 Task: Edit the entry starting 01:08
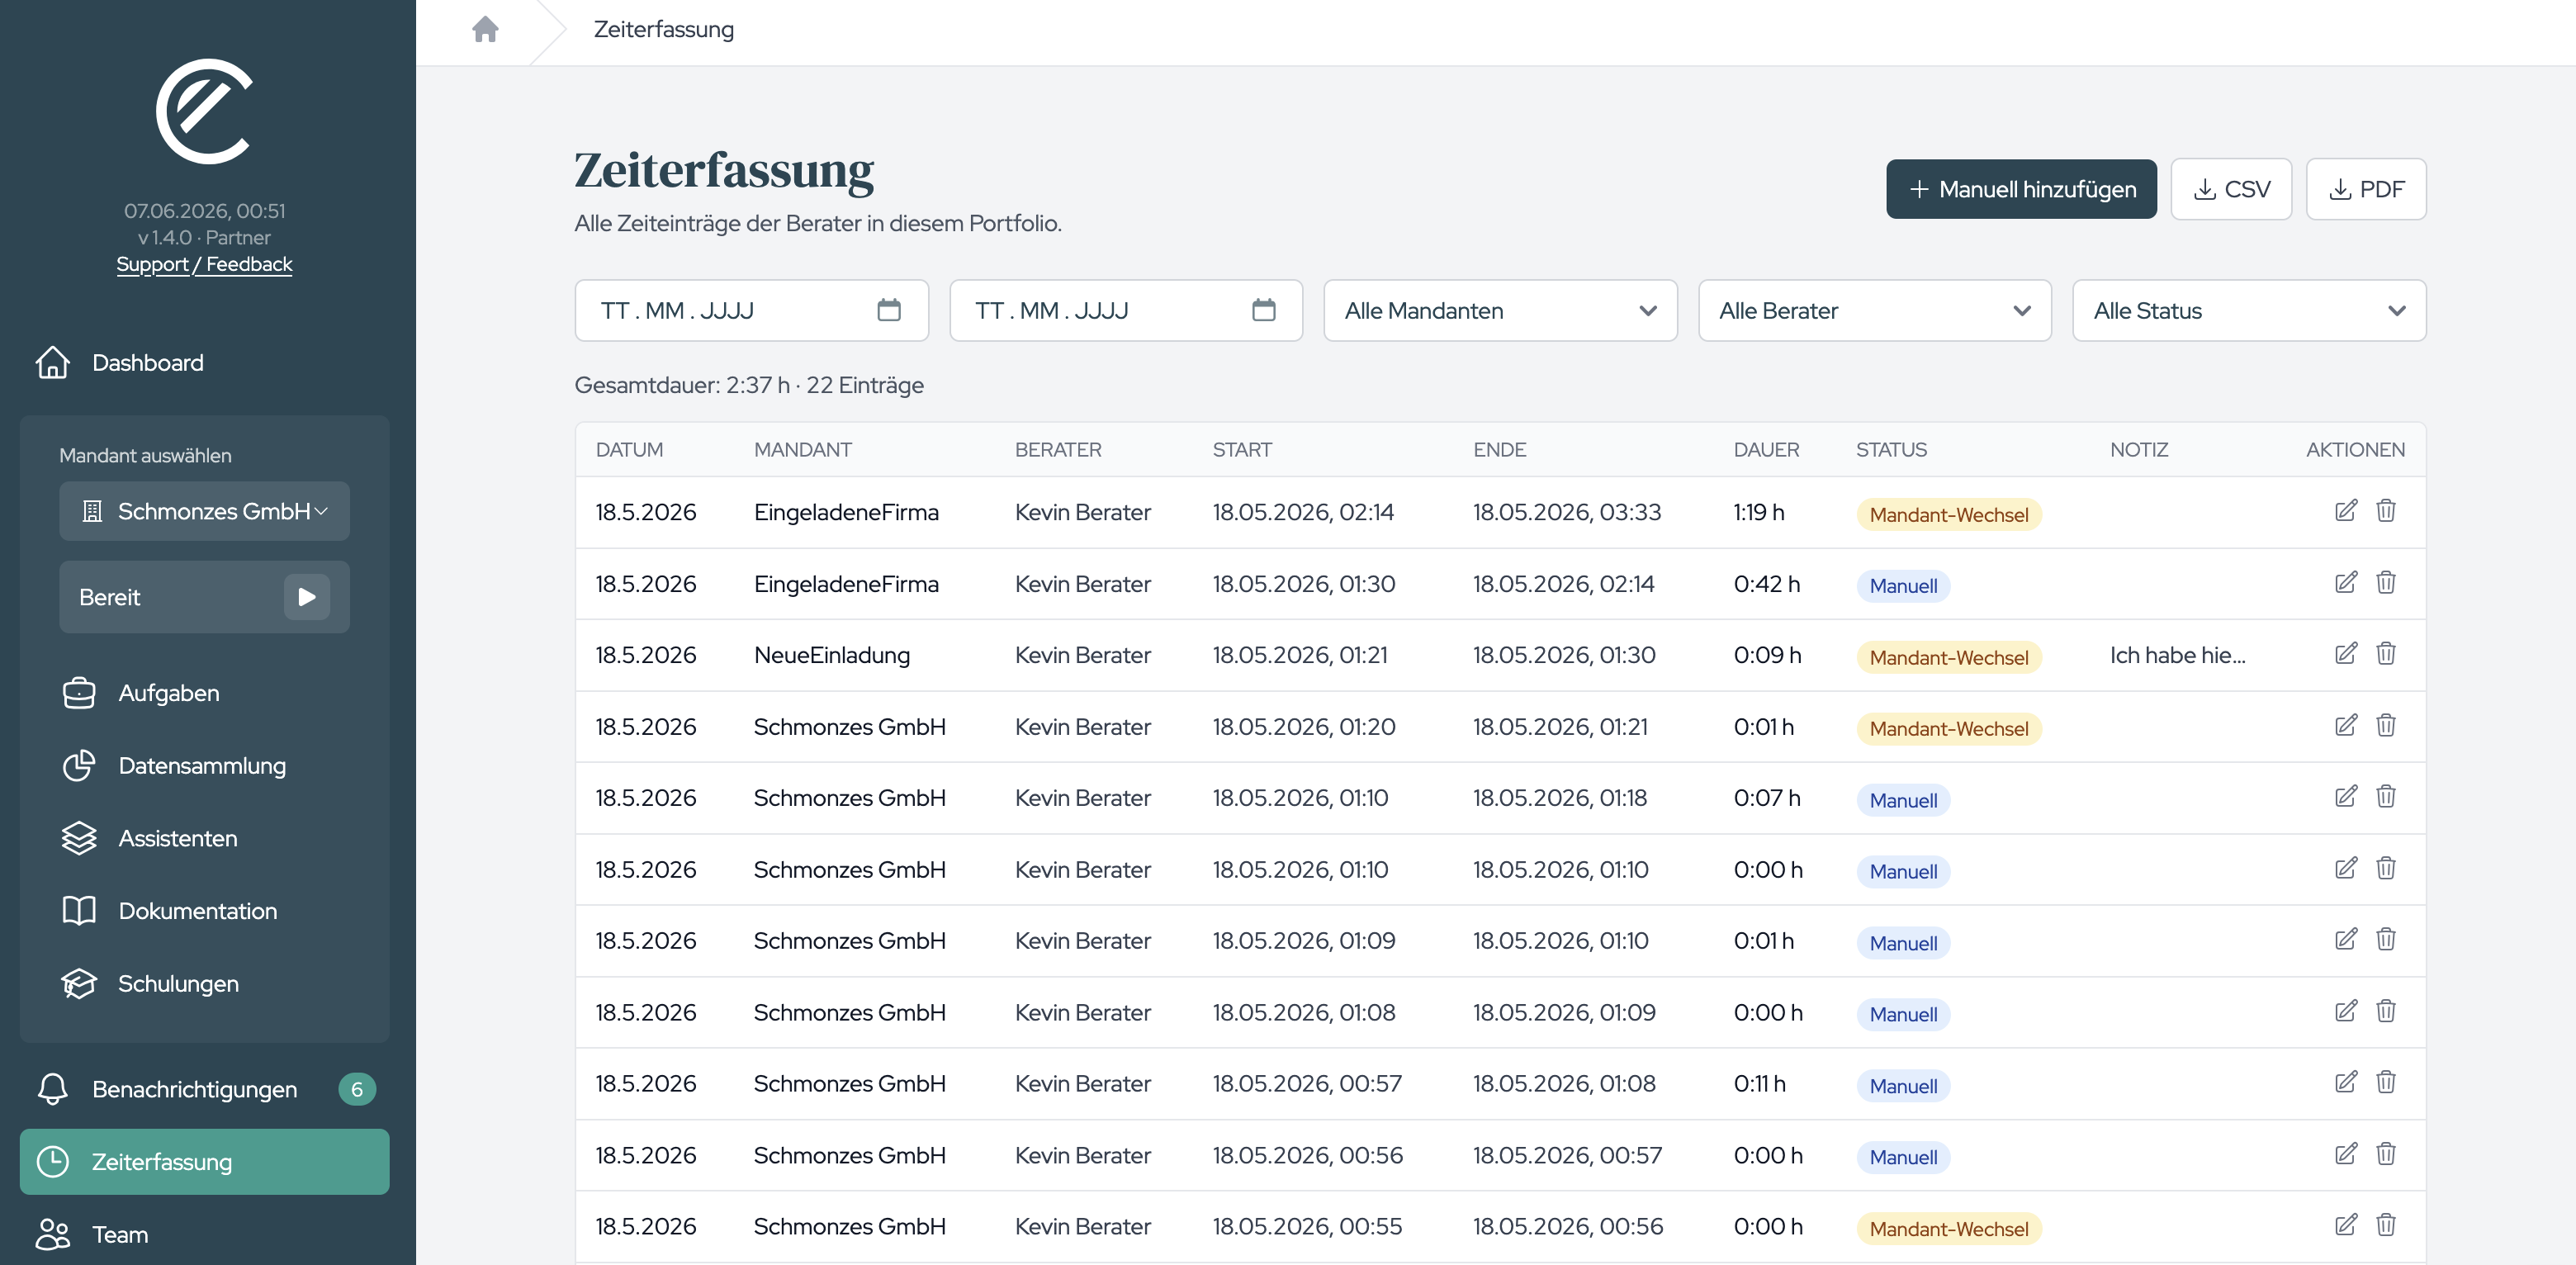tap(2346, 1011)
